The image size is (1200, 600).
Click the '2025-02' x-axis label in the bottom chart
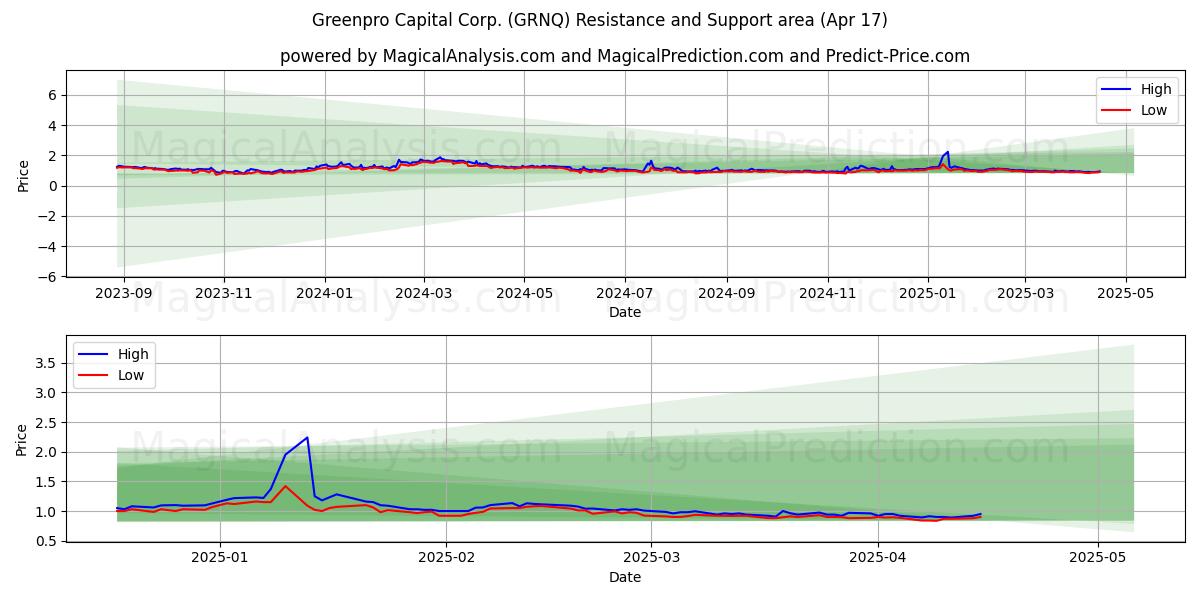(446, 559)
